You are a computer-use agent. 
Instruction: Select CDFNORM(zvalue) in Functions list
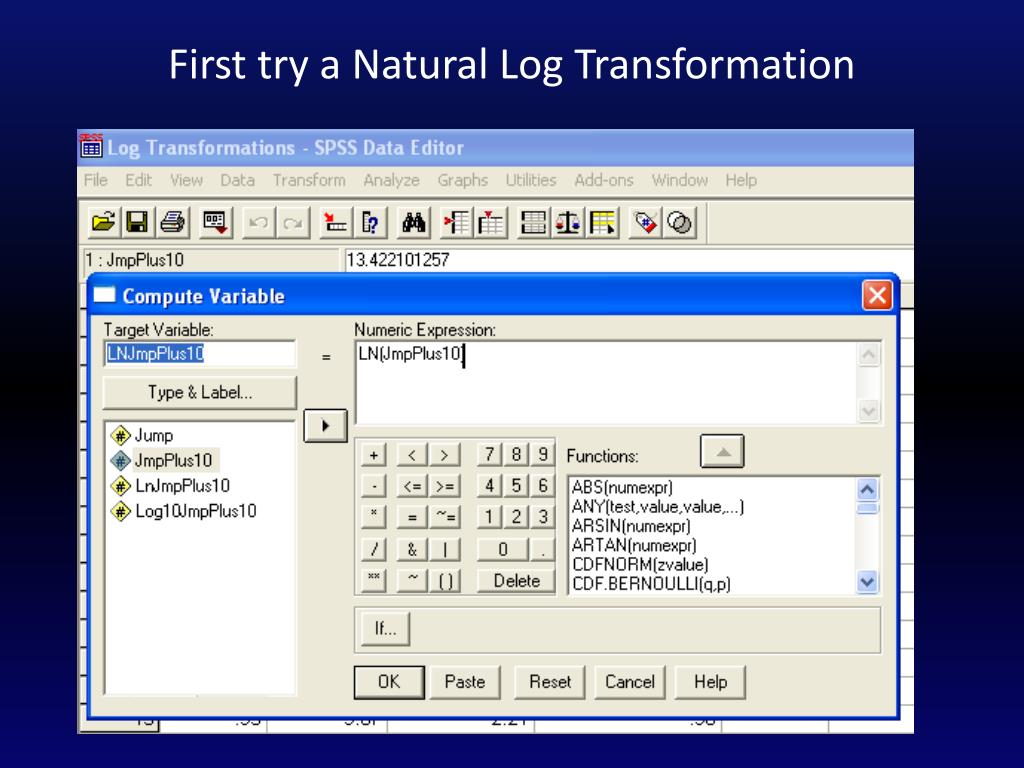tap(641, 564)
